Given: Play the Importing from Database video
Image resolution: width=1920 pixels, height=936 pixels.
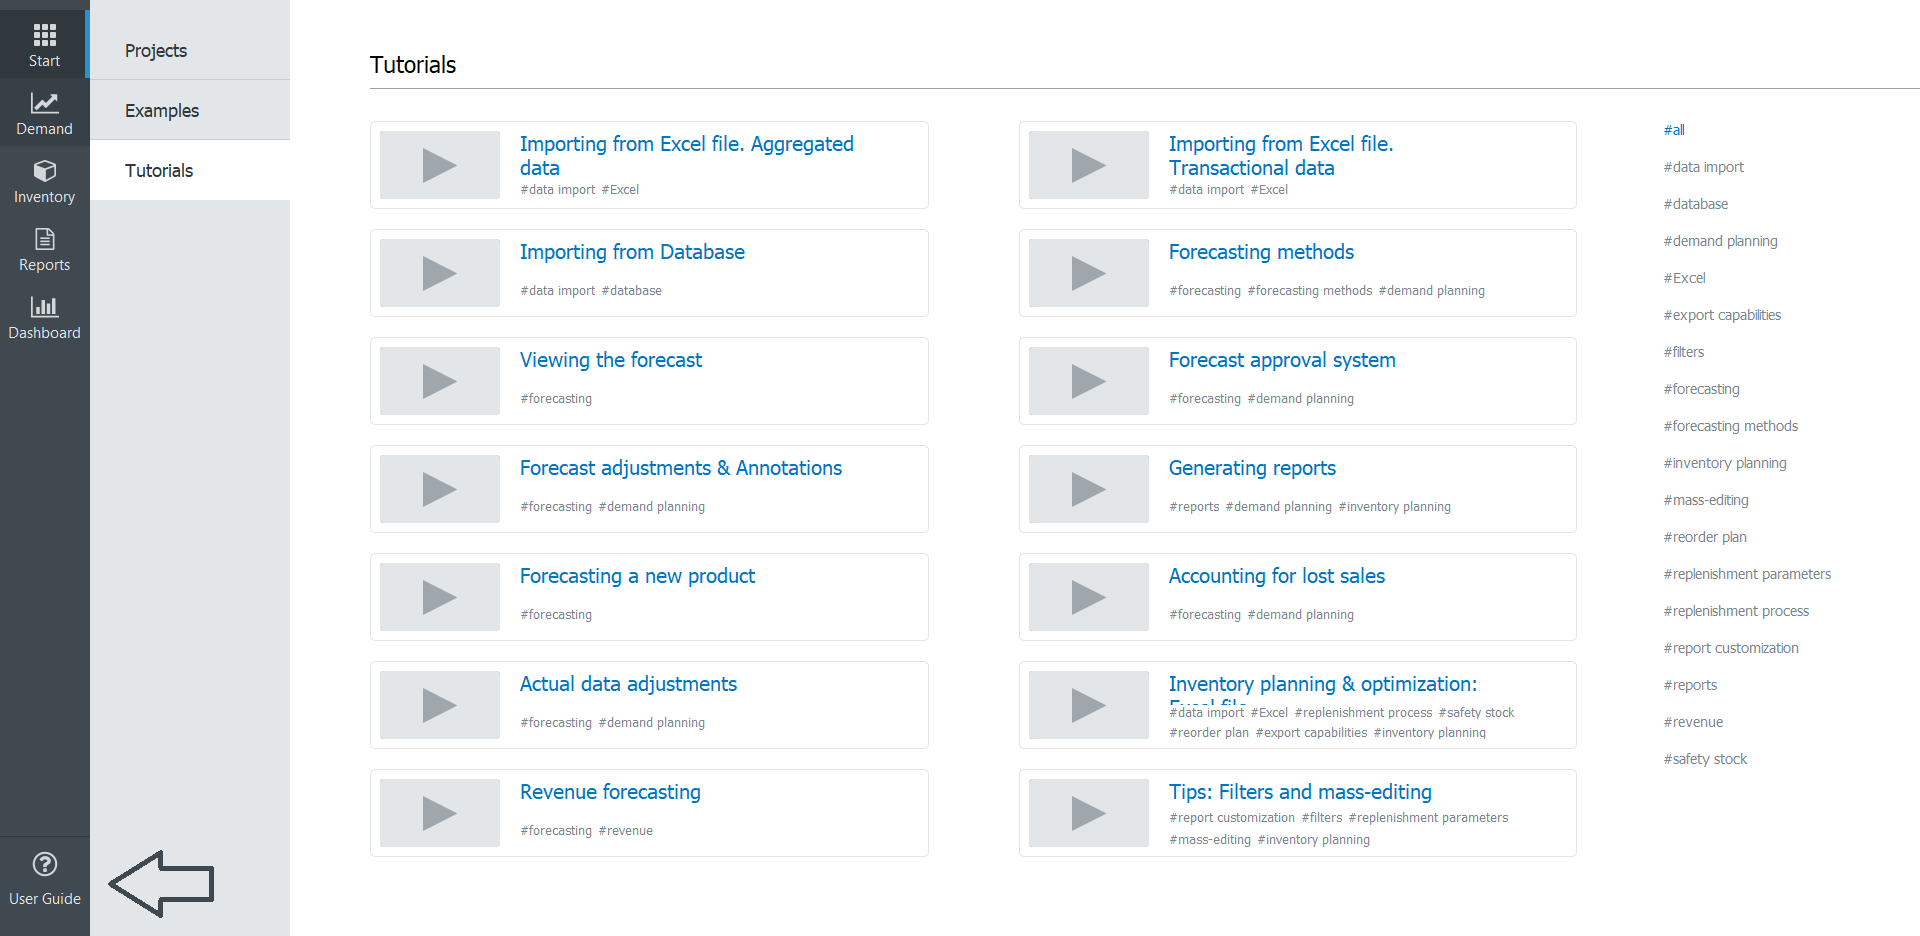Looking at the screenshot, I should 439,273.
